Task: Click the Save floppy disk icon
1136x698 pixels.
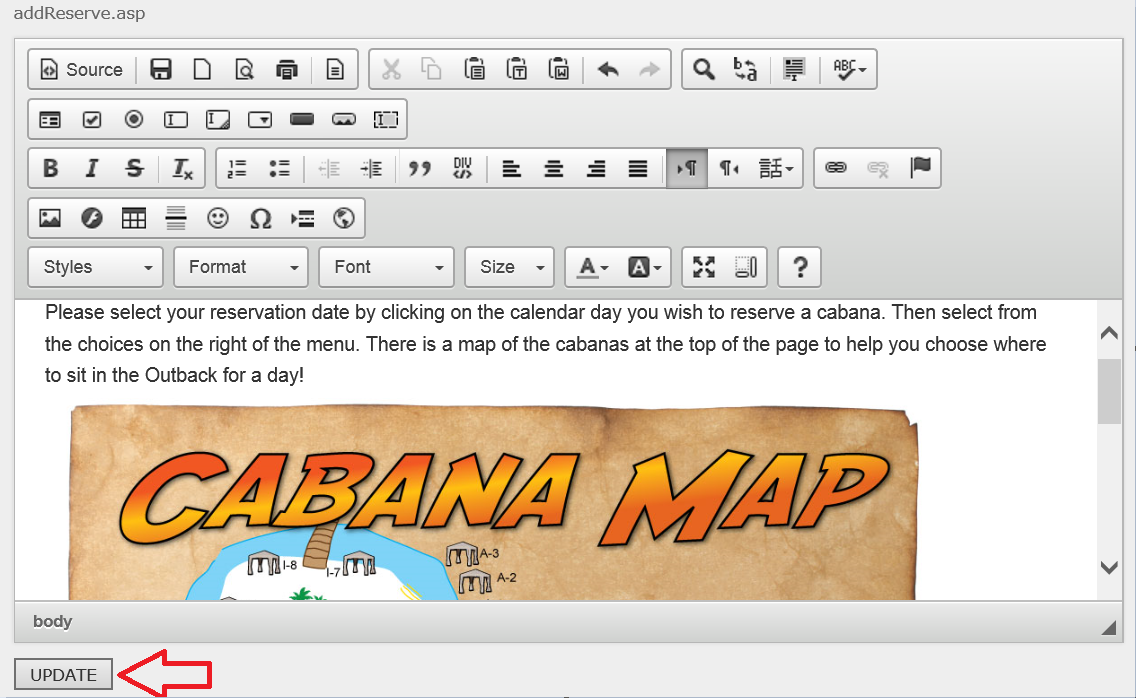Action: click(x=160, y=70)
